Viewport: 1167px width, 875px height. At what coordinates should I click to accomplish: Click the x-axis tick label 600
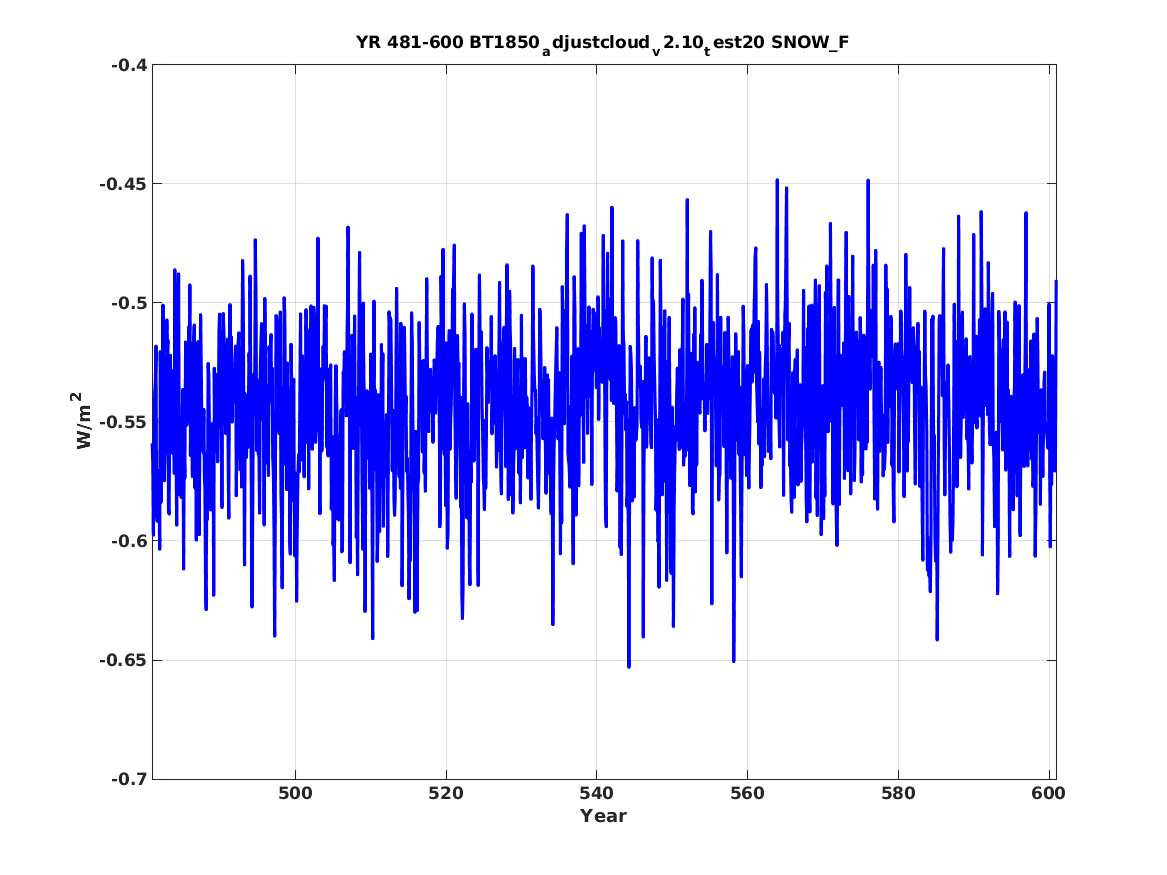(1049, 793)
